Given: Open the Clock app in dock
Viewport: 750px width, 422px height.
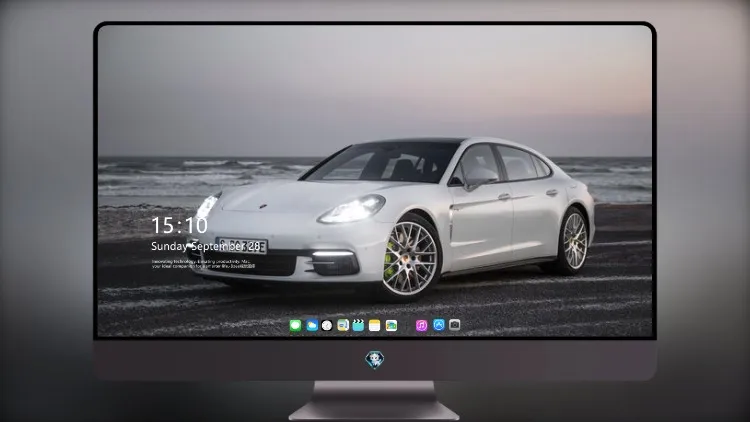Looking at the screenshot, I should click(327, 326).
